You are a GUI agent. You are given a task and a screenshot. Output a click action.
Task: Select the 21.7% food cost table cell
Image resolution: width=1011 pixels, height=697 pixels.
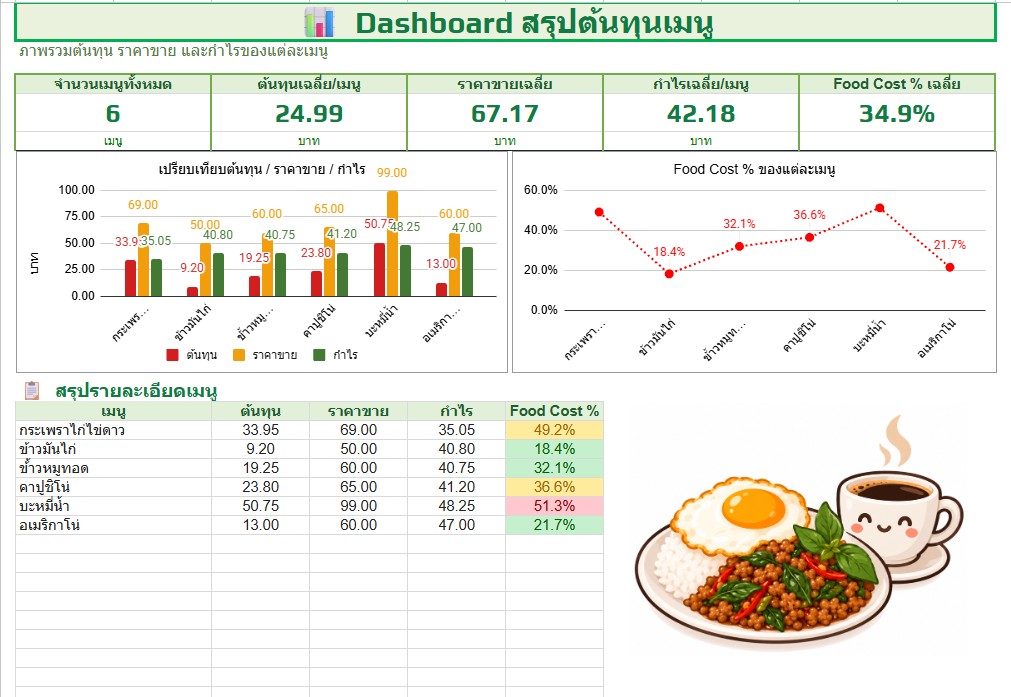(x=555, y=525)
